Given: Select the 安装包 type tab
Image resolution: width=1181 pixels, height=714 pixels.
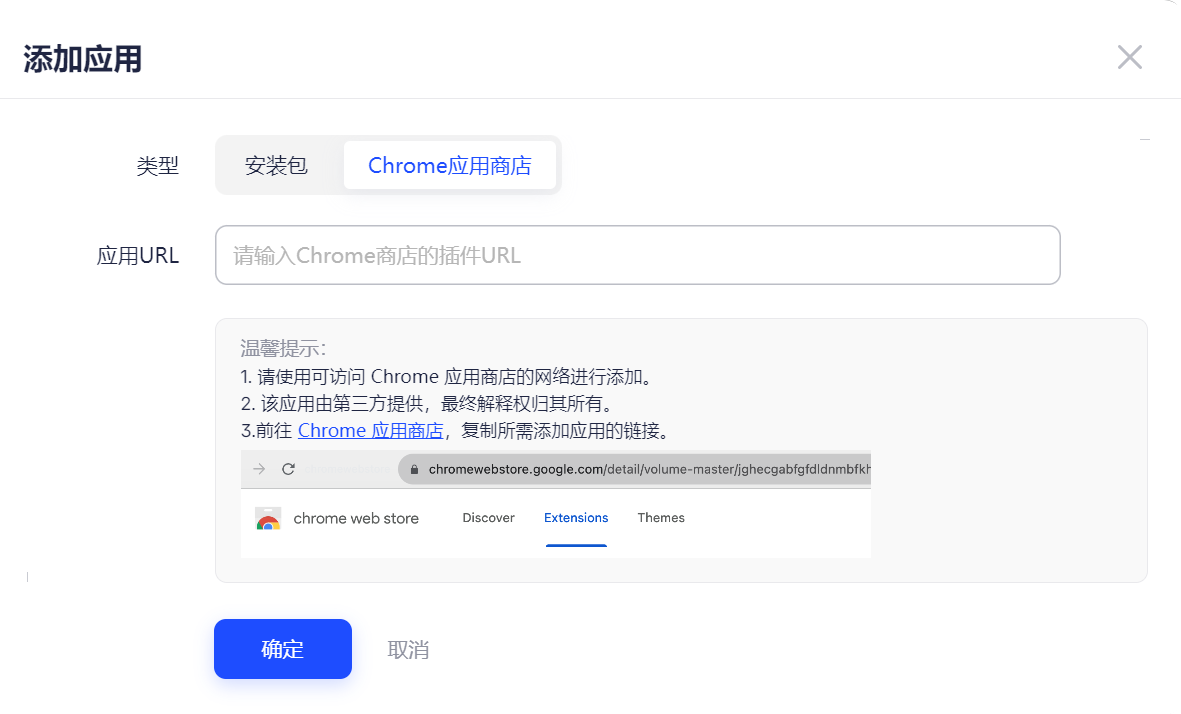Looking at the screenshot, I should (x=276, y=165).
